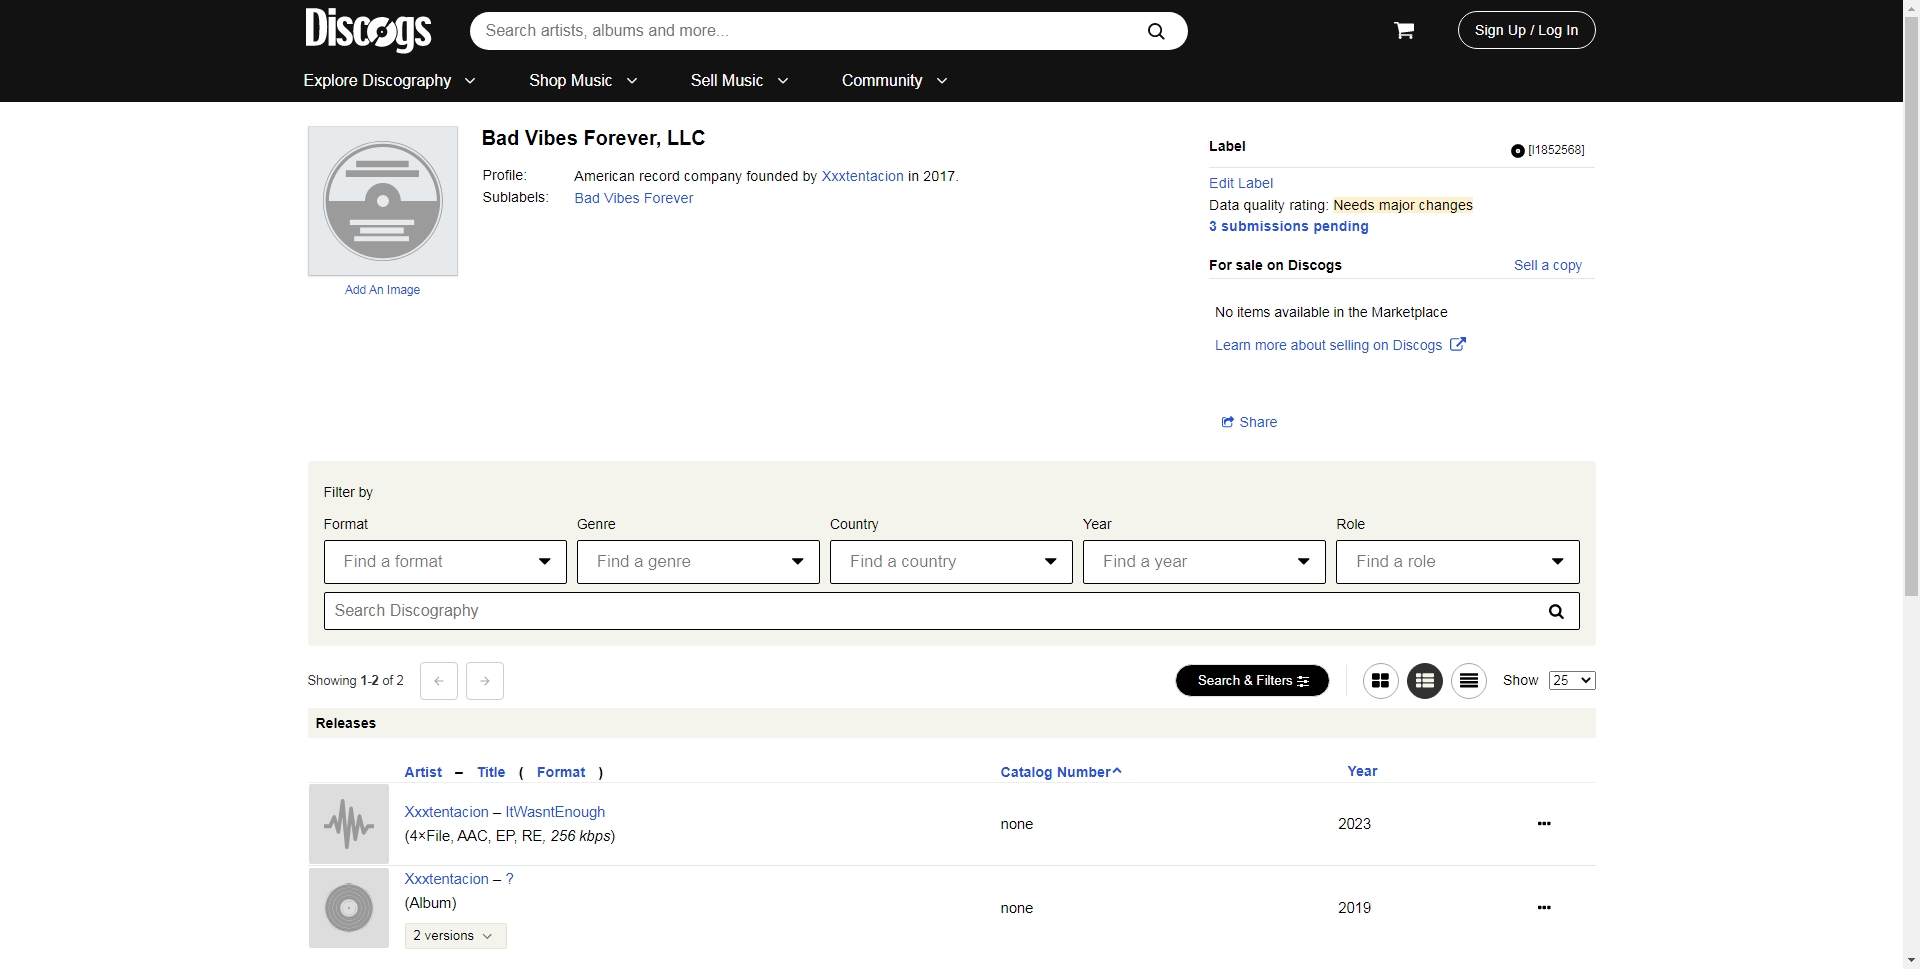This screenshot has height=969, width=1920.
Task: Switch to detailed list view
Action: pos(1424,681)
